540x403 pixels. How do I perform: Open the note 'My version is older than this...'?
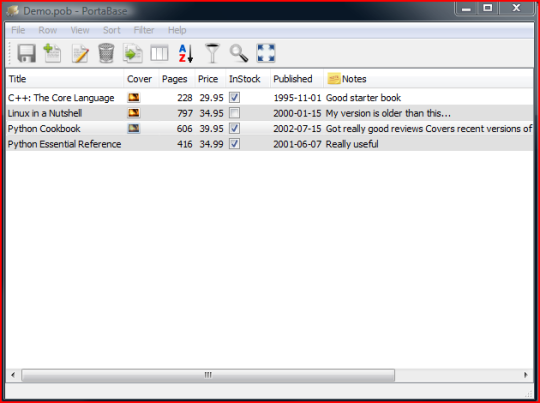point(388,113)
